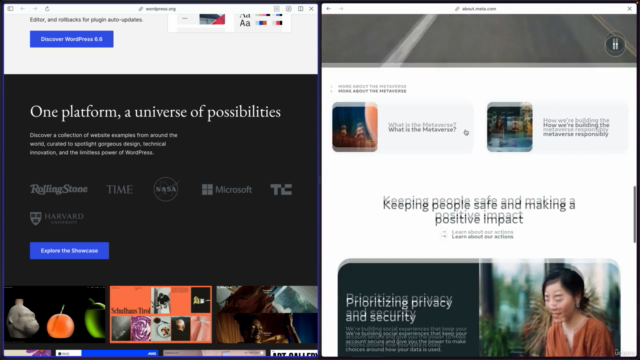The width and height of the screenshot is (640, 360).
Task: Click Explore the Showcase button
Action: tap(69, 251)
